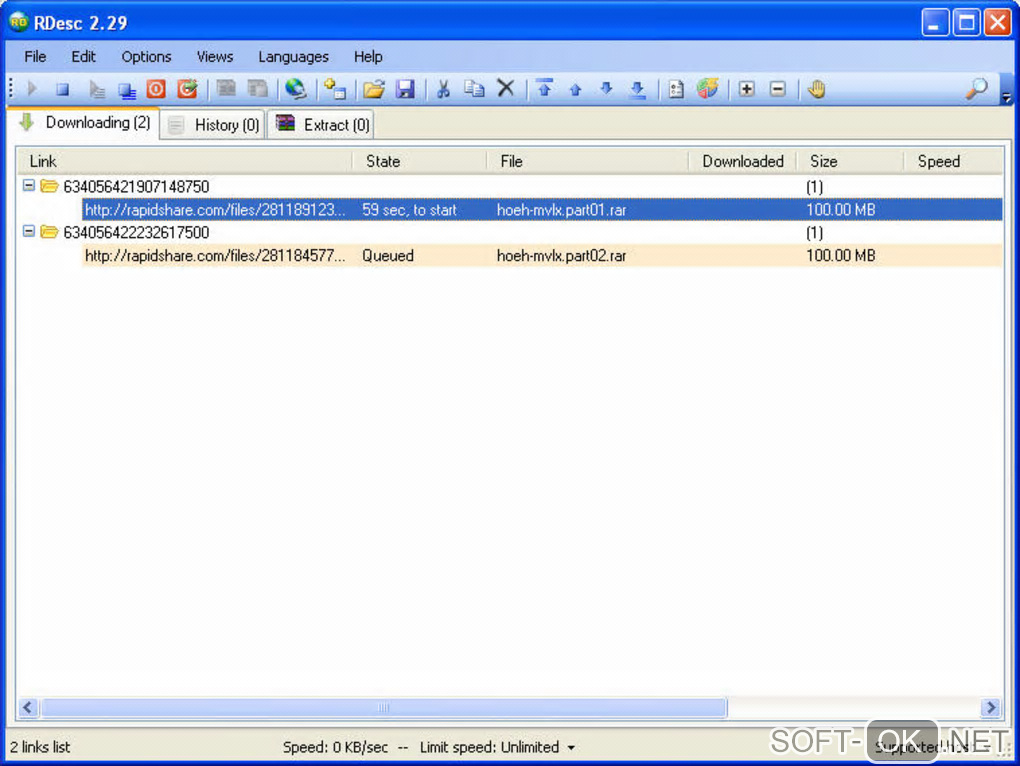The width and height of the screenshot is (1020, 766).
Task: Collapse the 634056421907148750 folder group
Action: pos(29,186)
